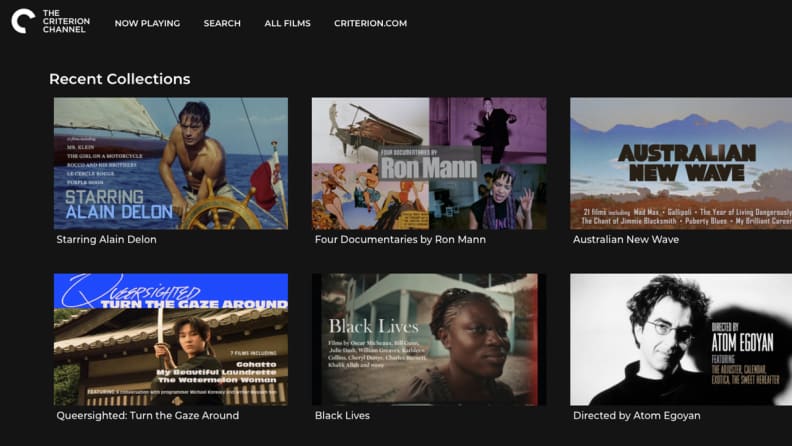This screenshot has height=446, width=792.
Task: Open Starring Alain Delon collection thumbnail
Action: pyautogui.click(x=171, y=163)
